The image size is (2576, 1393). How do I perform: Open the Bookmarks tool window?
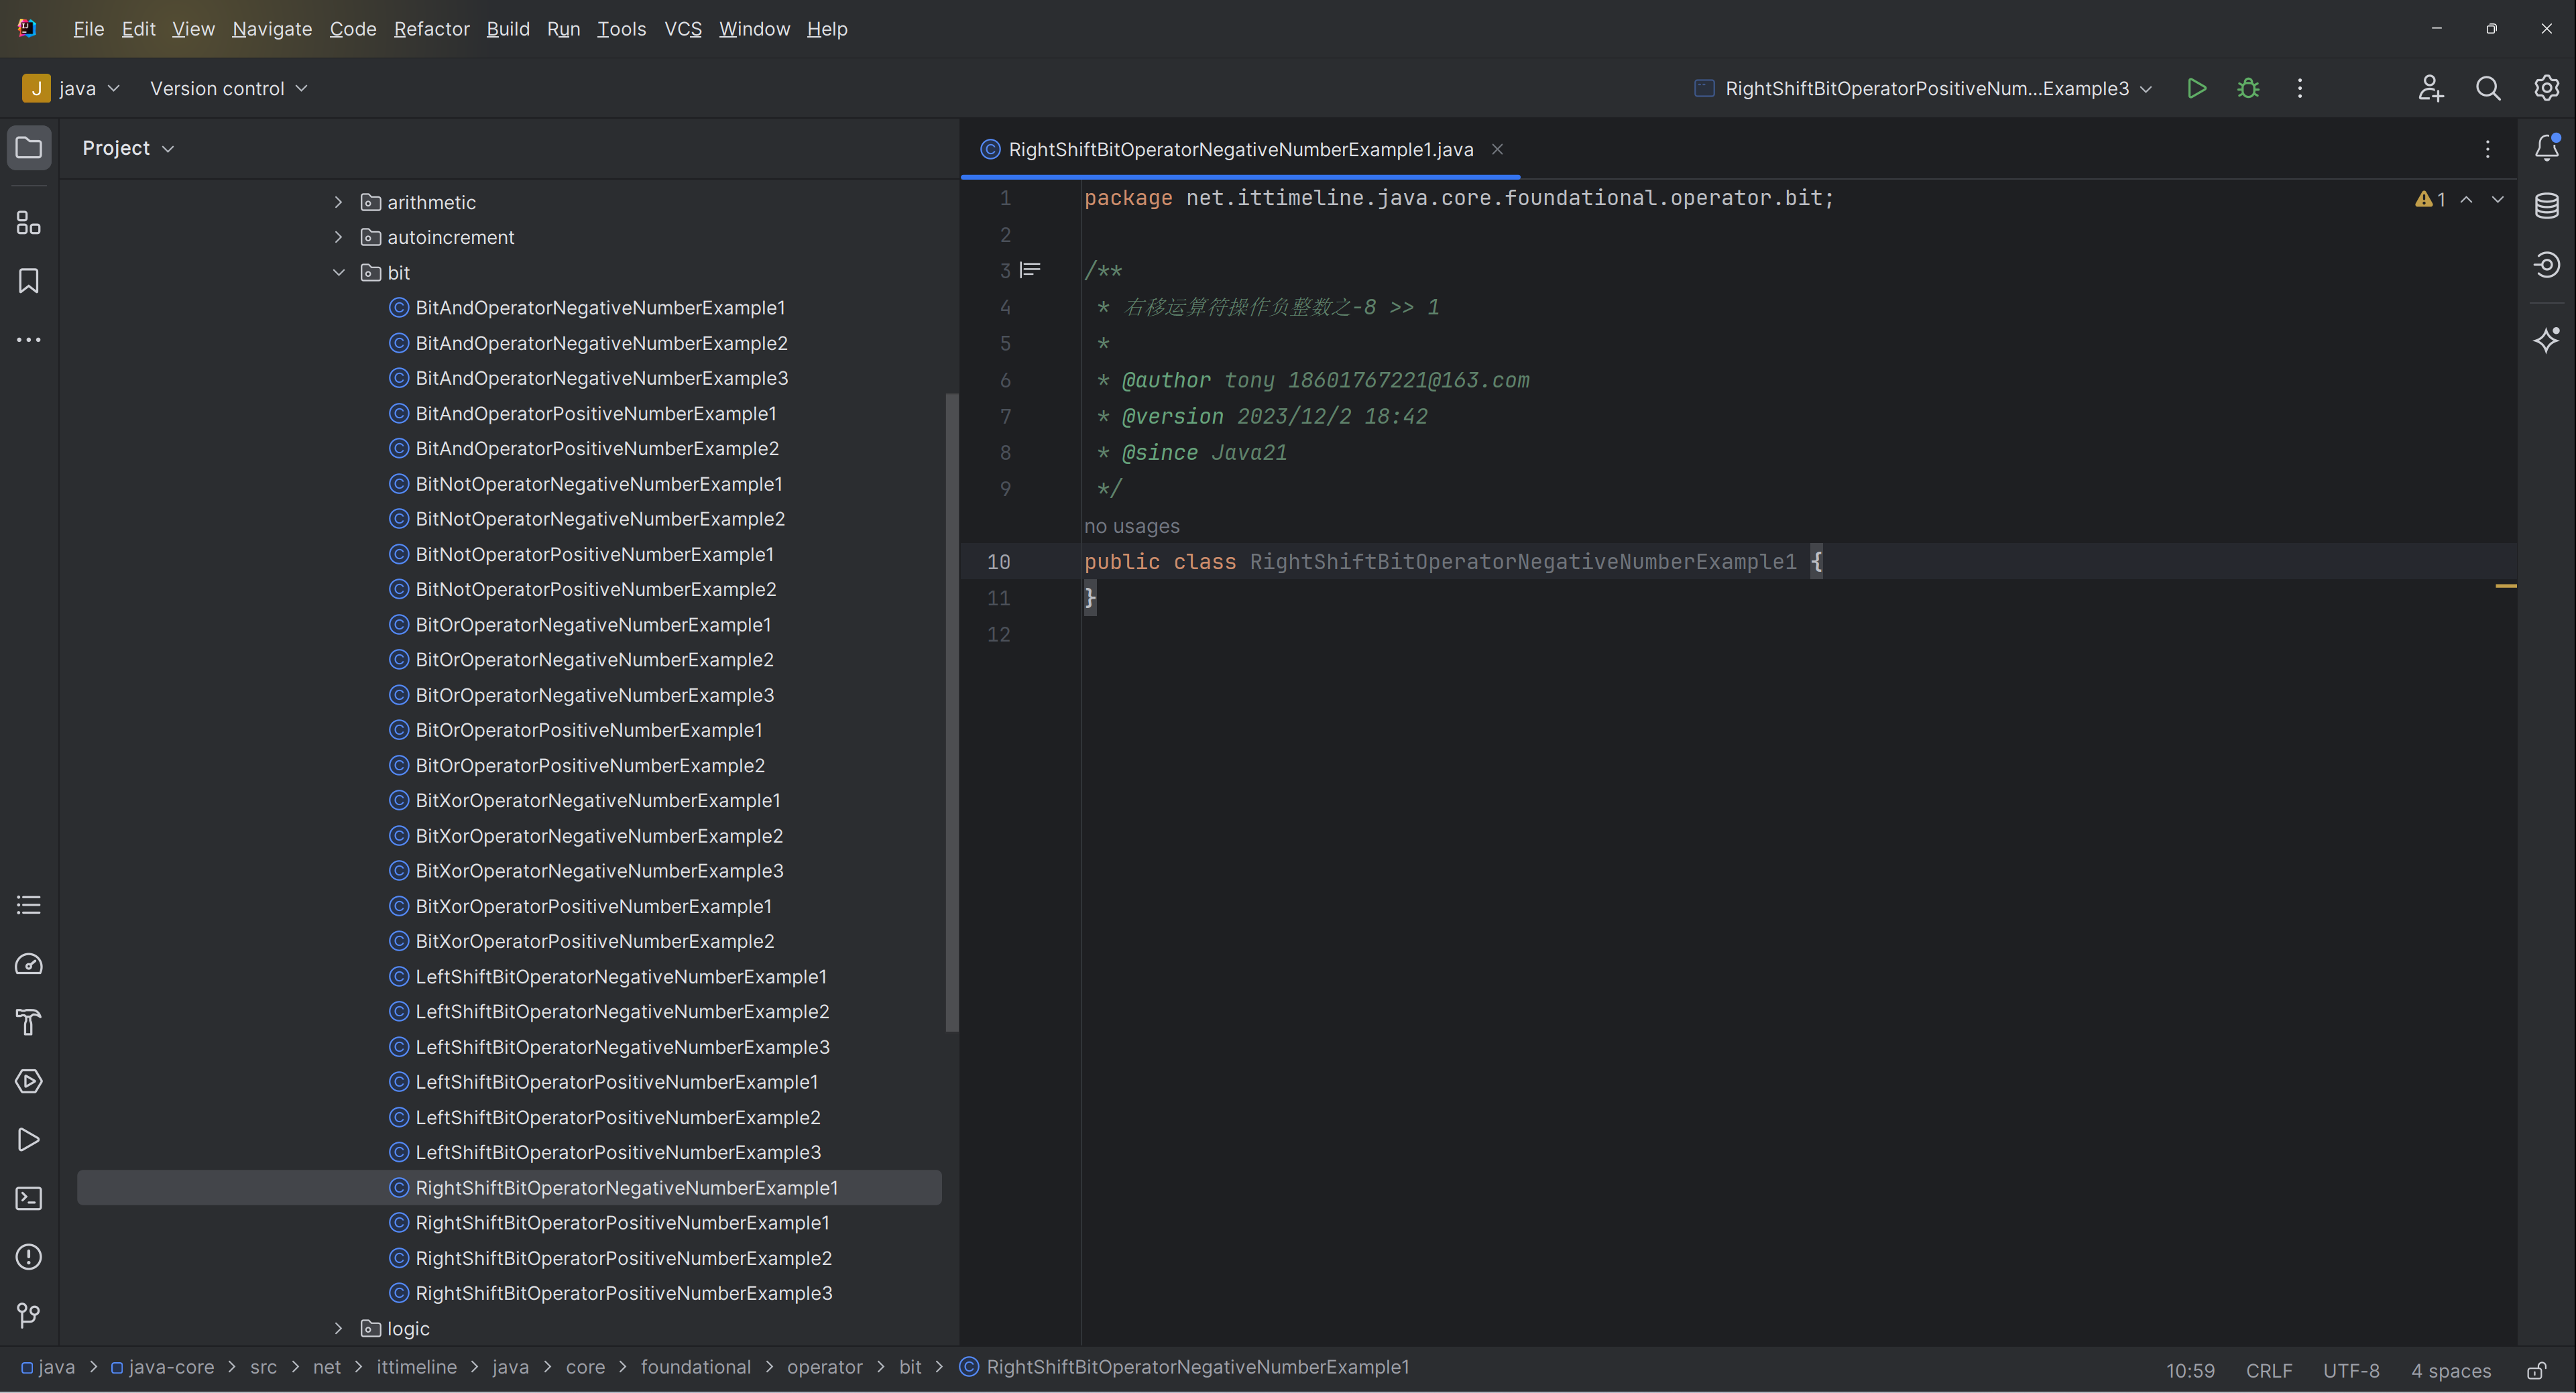[29, 281]
